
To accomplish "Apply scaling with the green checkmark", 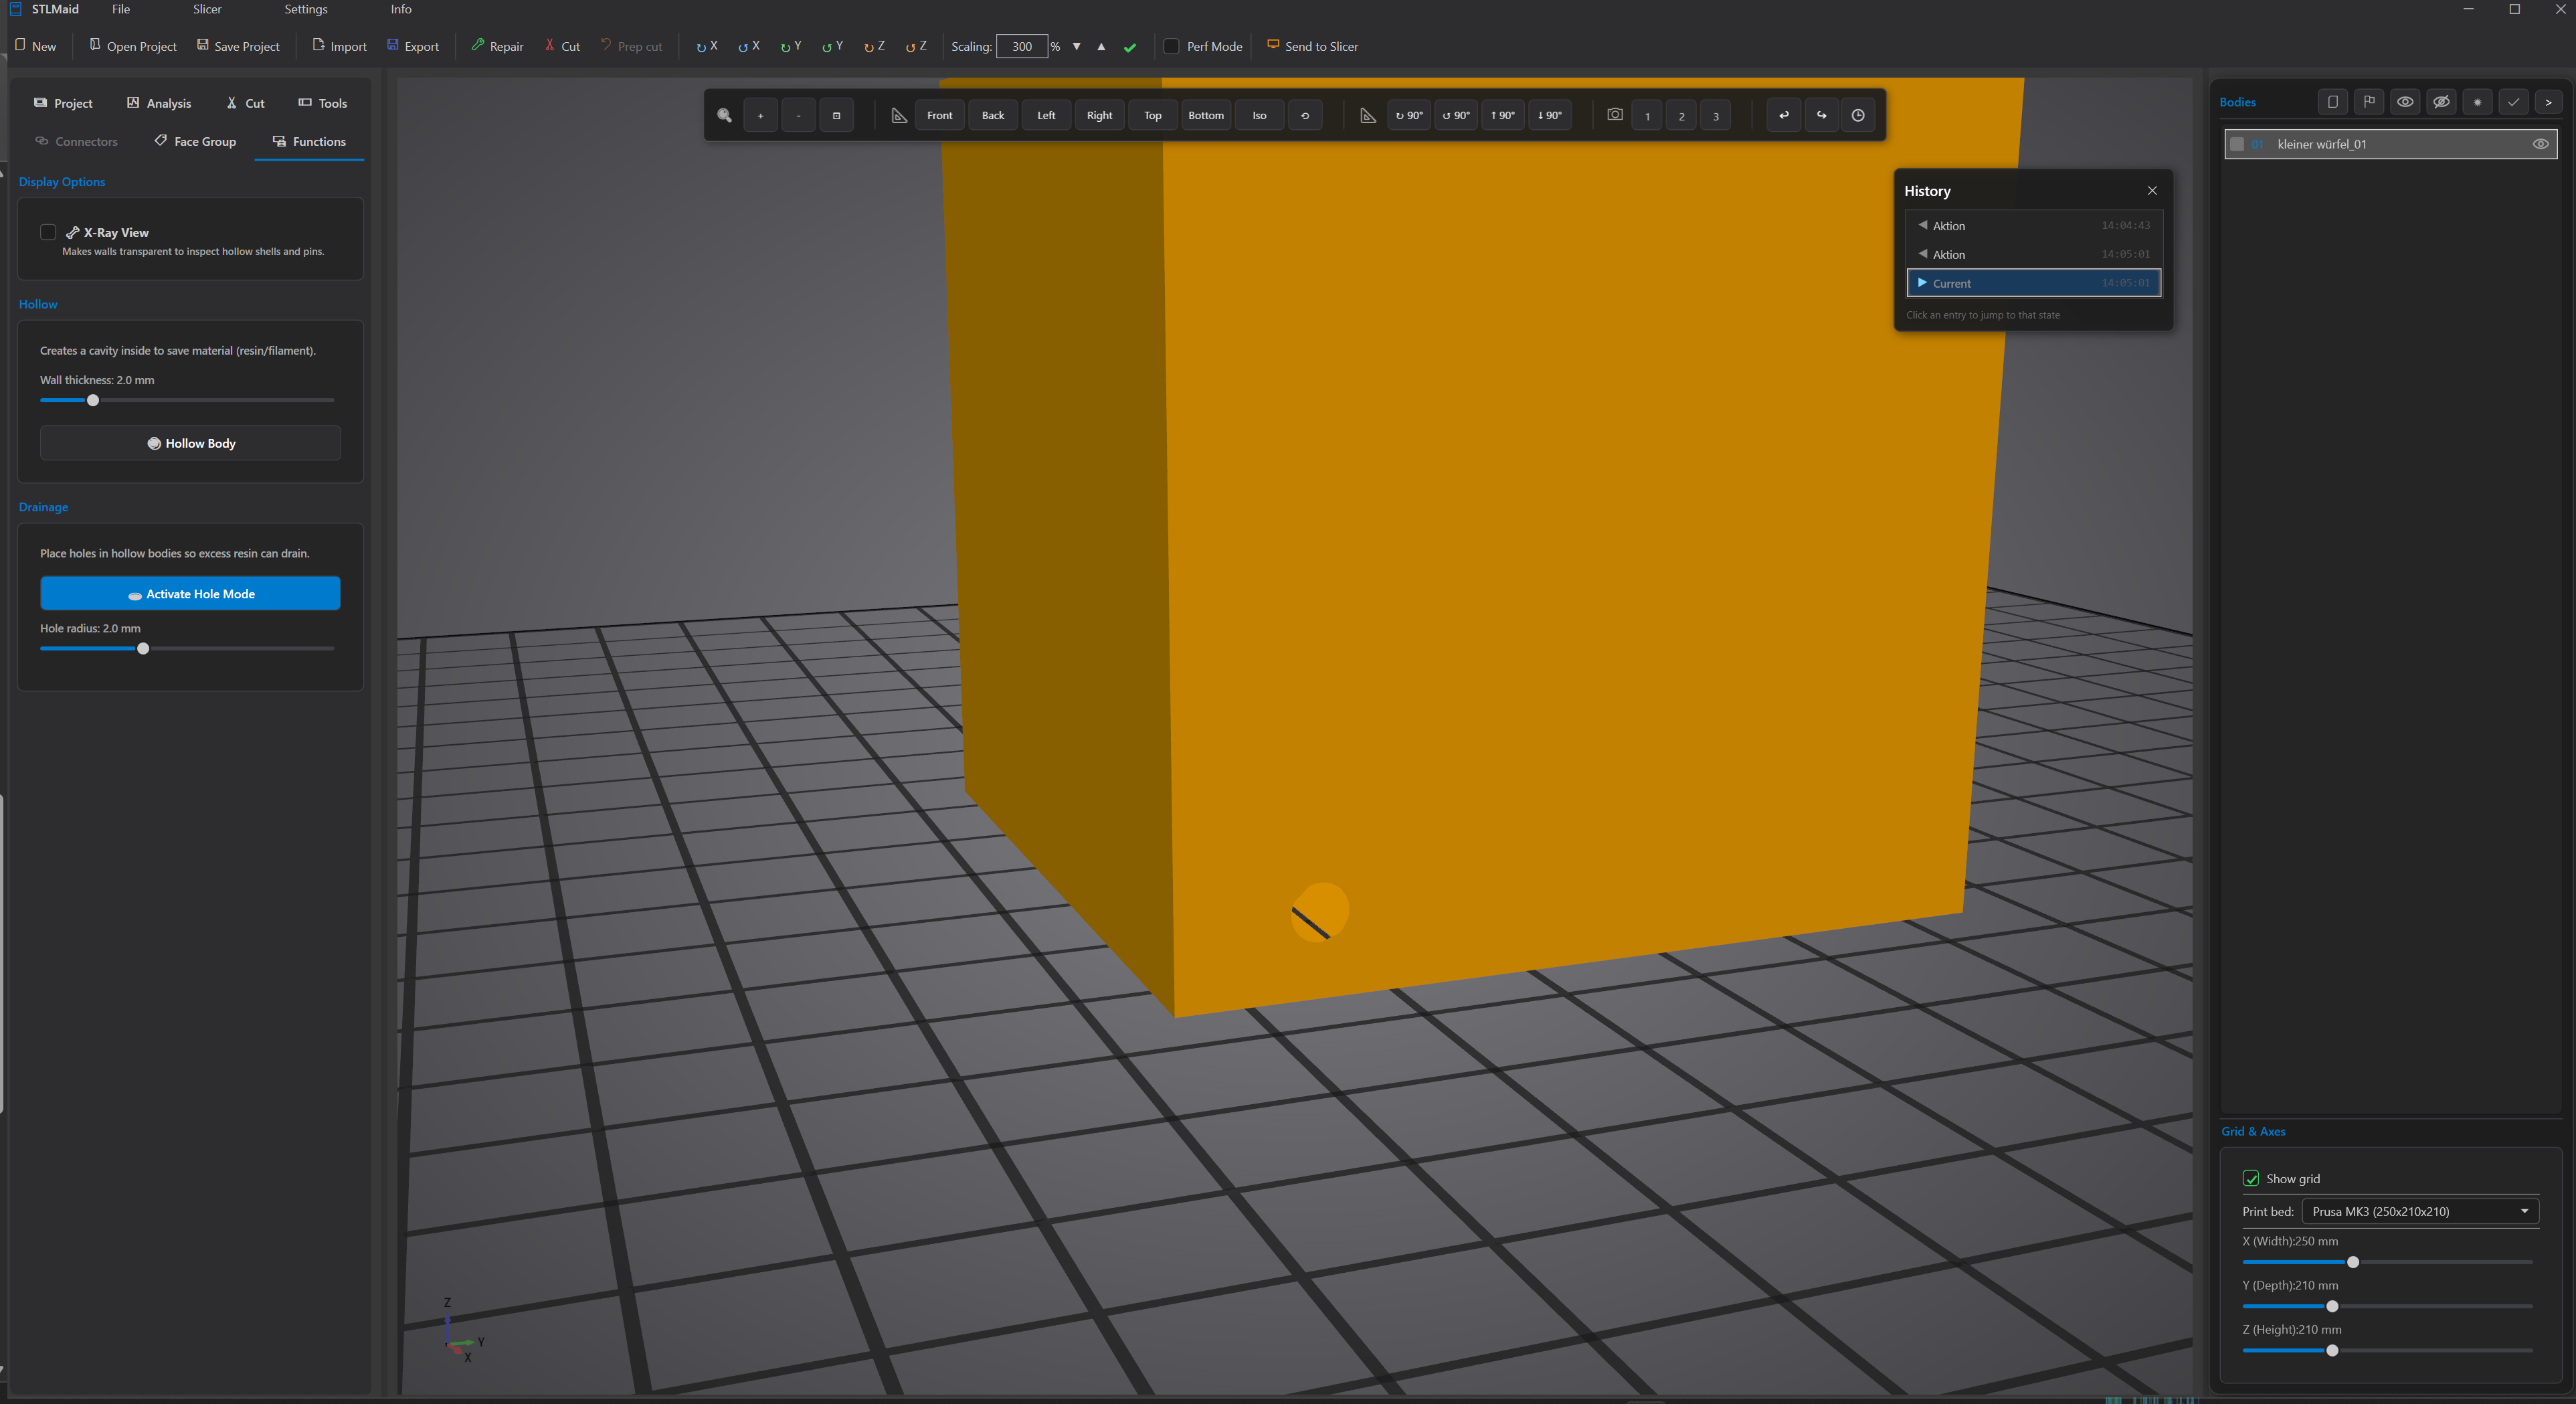I will (x=1130, y=47).
